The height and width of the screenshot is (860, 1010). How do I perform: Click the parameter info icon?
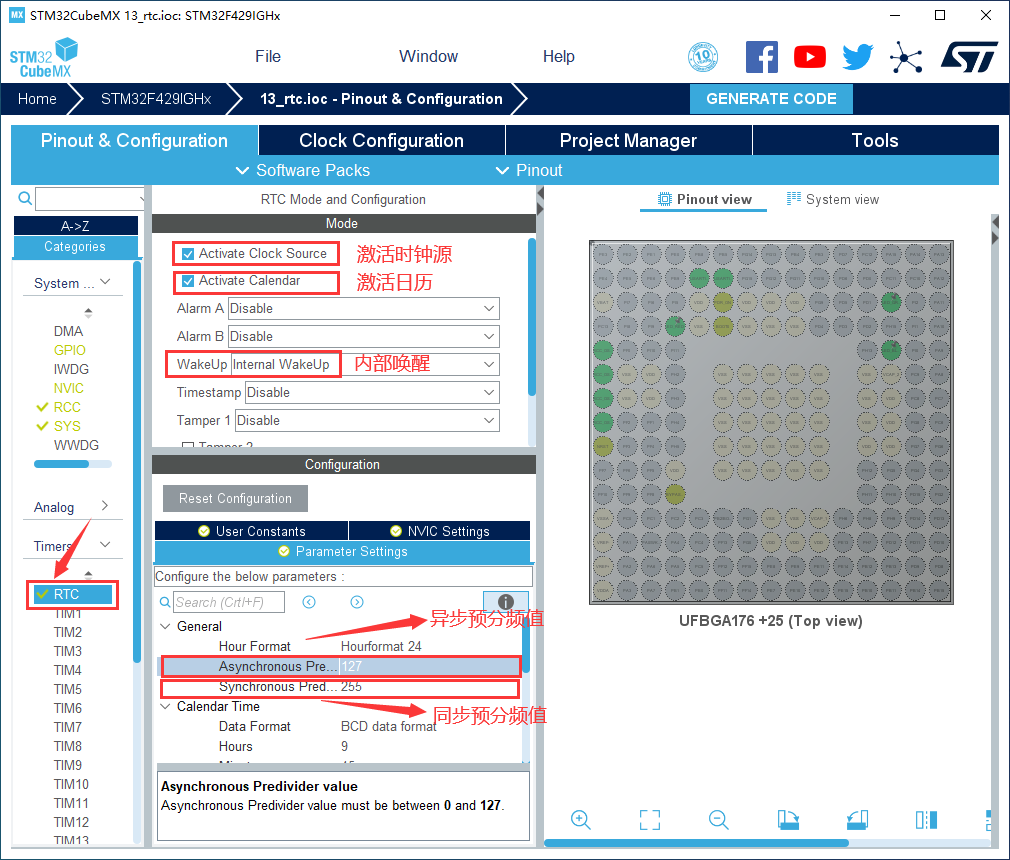(506, 601)
